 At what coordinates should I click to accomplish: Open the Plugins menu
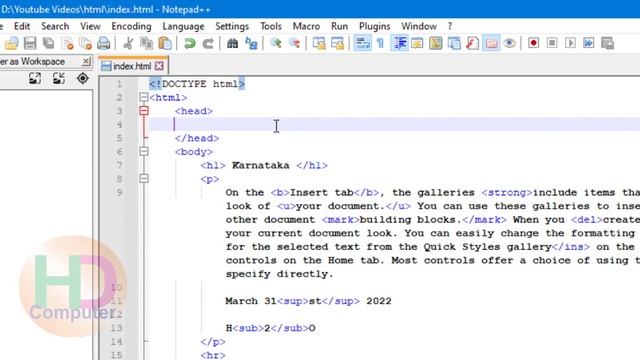[375, 26]
